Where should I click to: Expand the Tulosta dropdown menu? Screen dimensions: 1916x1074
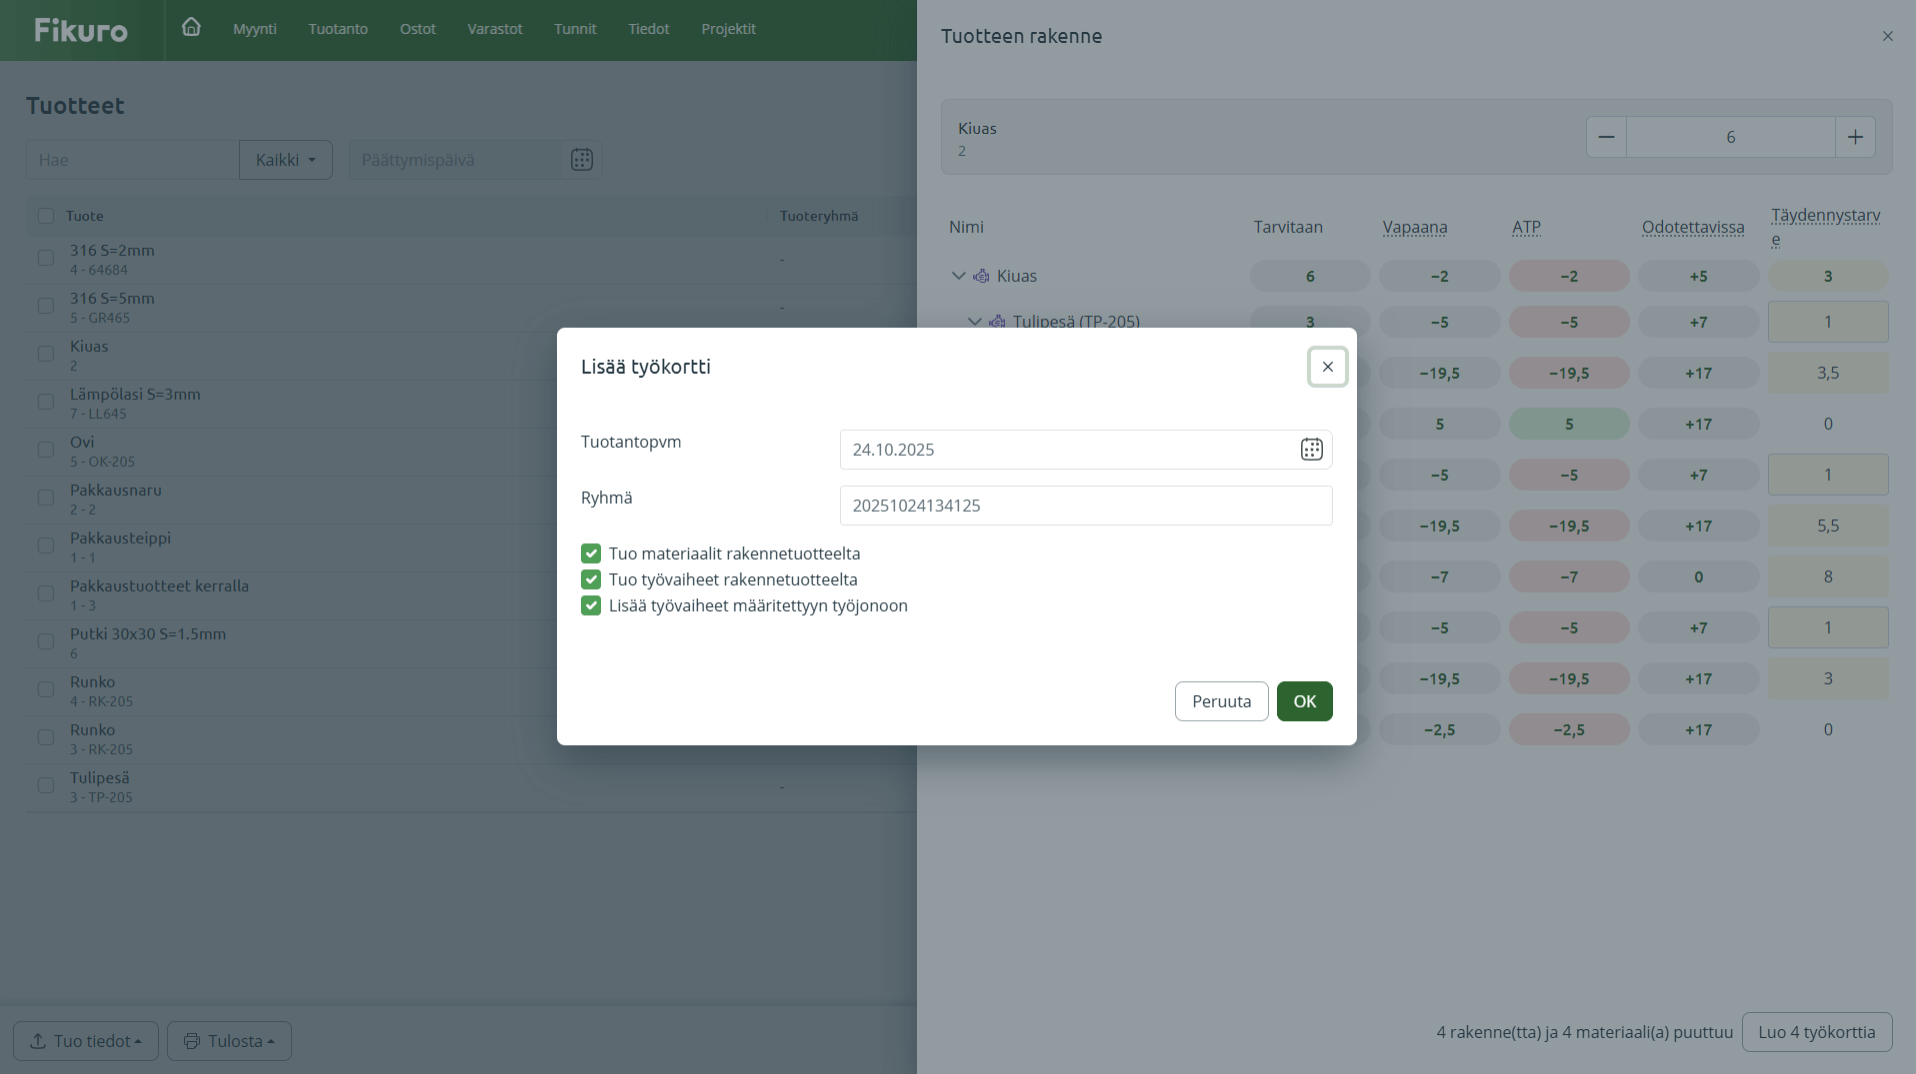pyautogui.click(x=229, y=1041)
